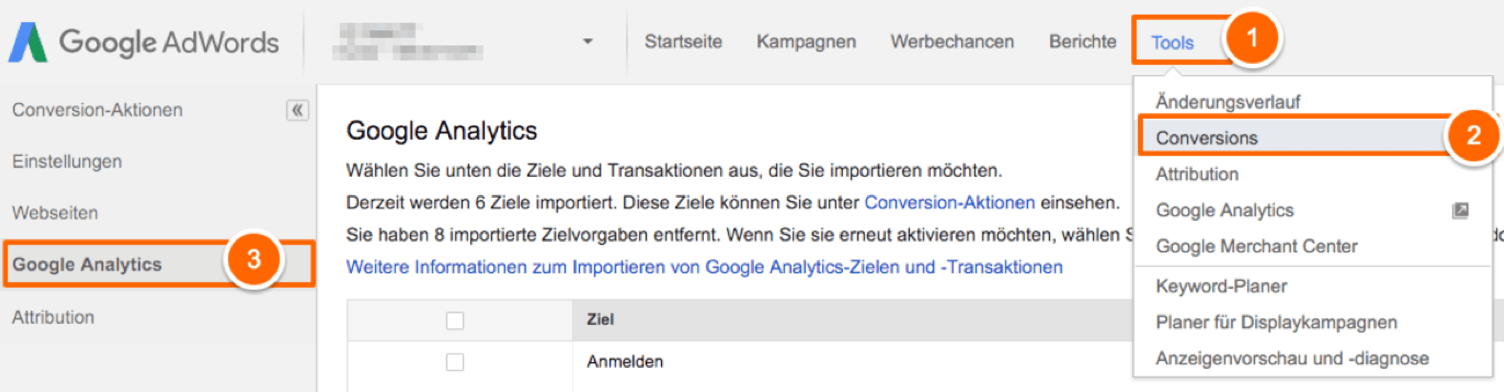
Task: Select Attribution in the Tools dropdown menu
Action: pos(1197,174)
